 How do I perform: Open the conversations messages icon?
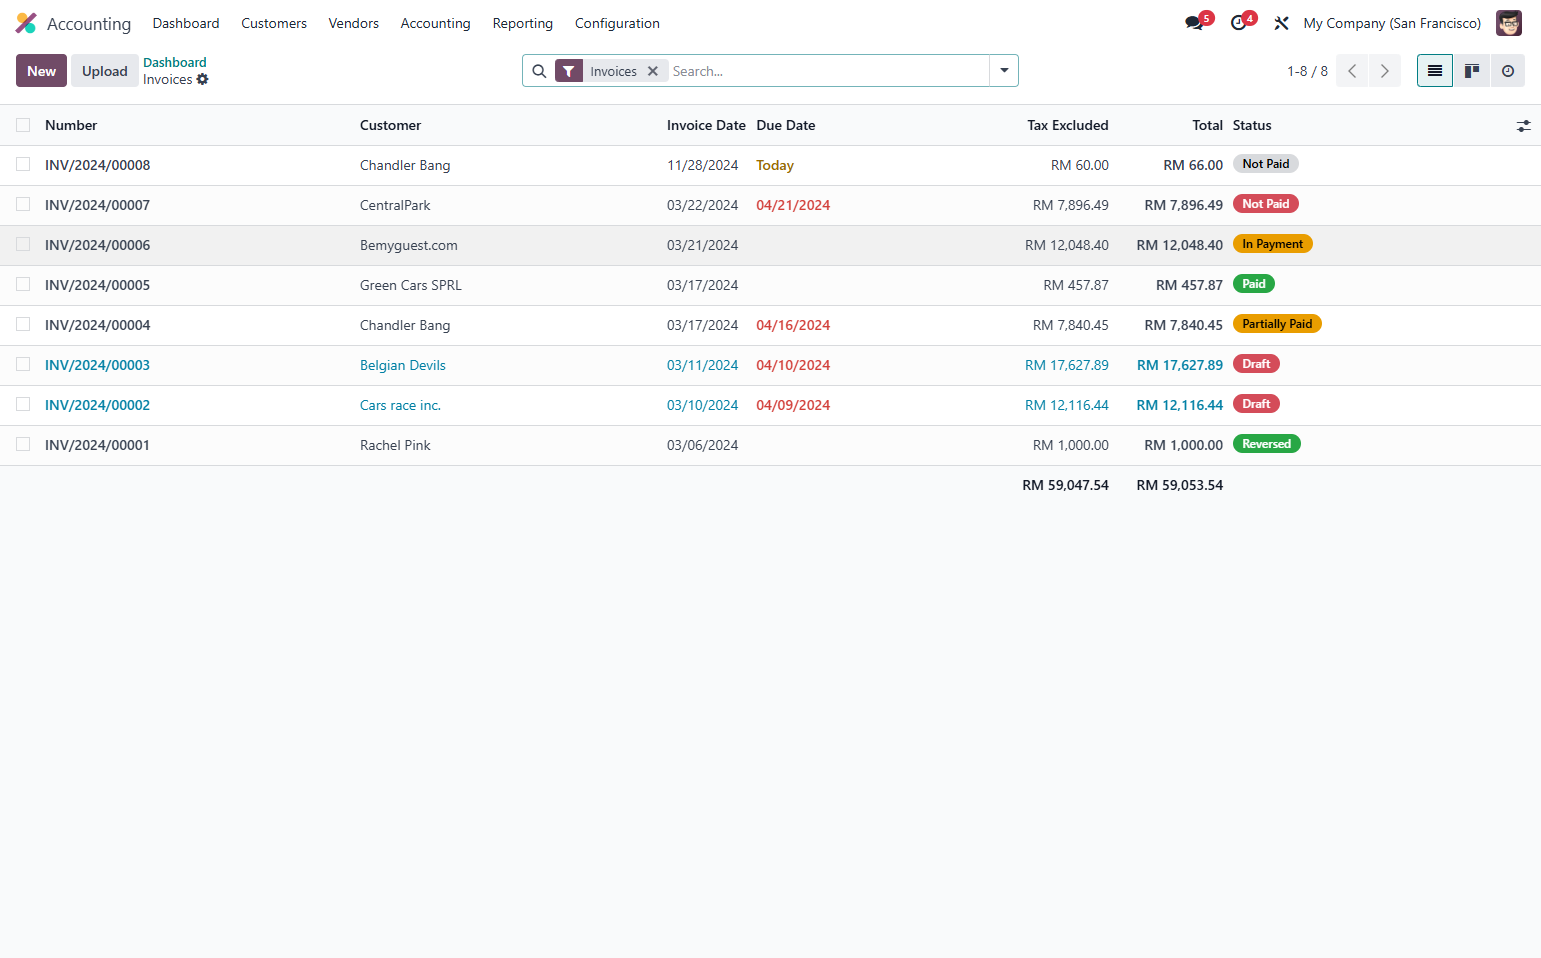(1194, 23)
